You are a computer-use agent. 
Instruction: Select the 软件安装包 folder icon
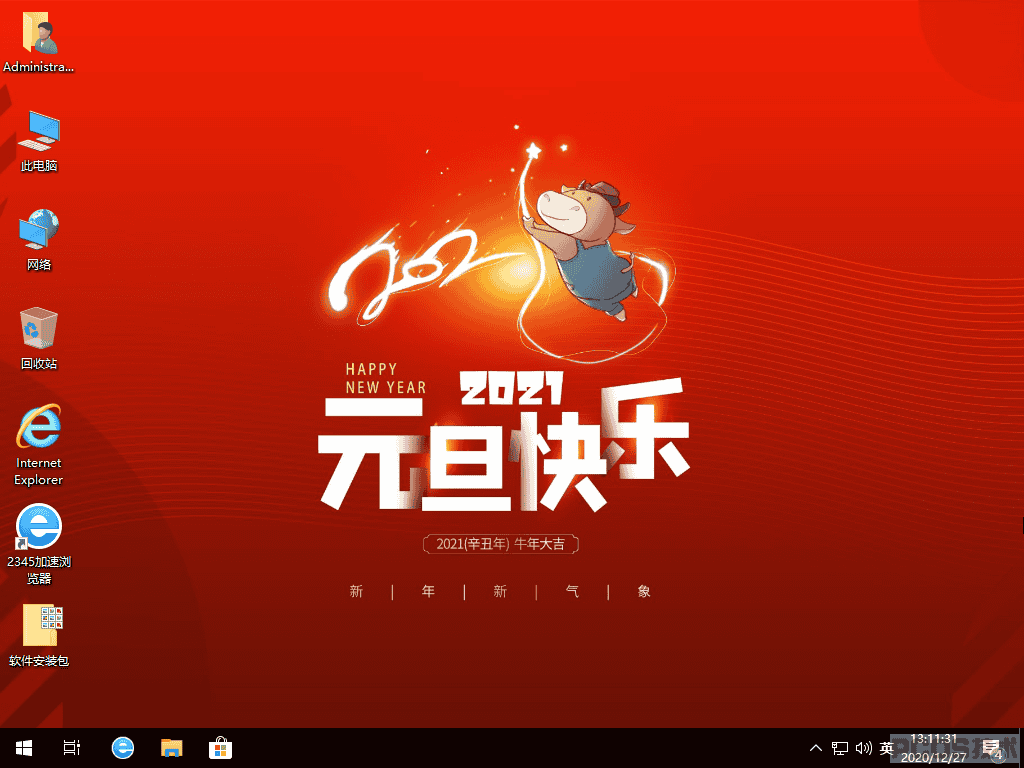(39, 635)
